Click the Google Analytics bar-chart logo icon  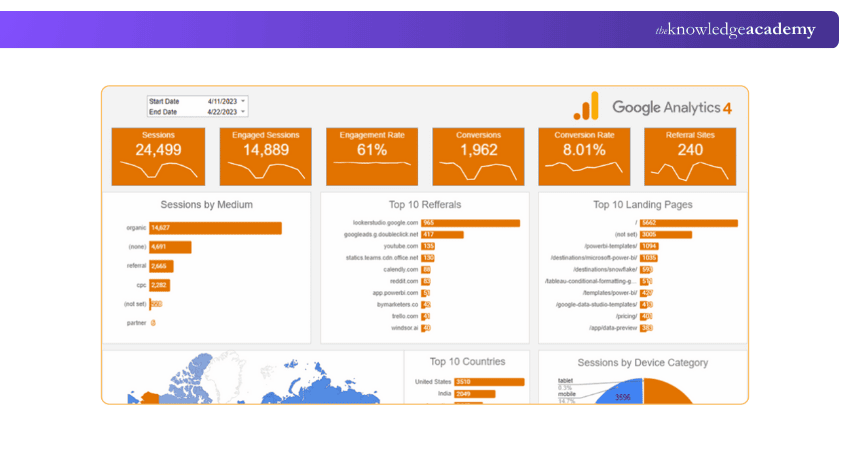point(586,106)
